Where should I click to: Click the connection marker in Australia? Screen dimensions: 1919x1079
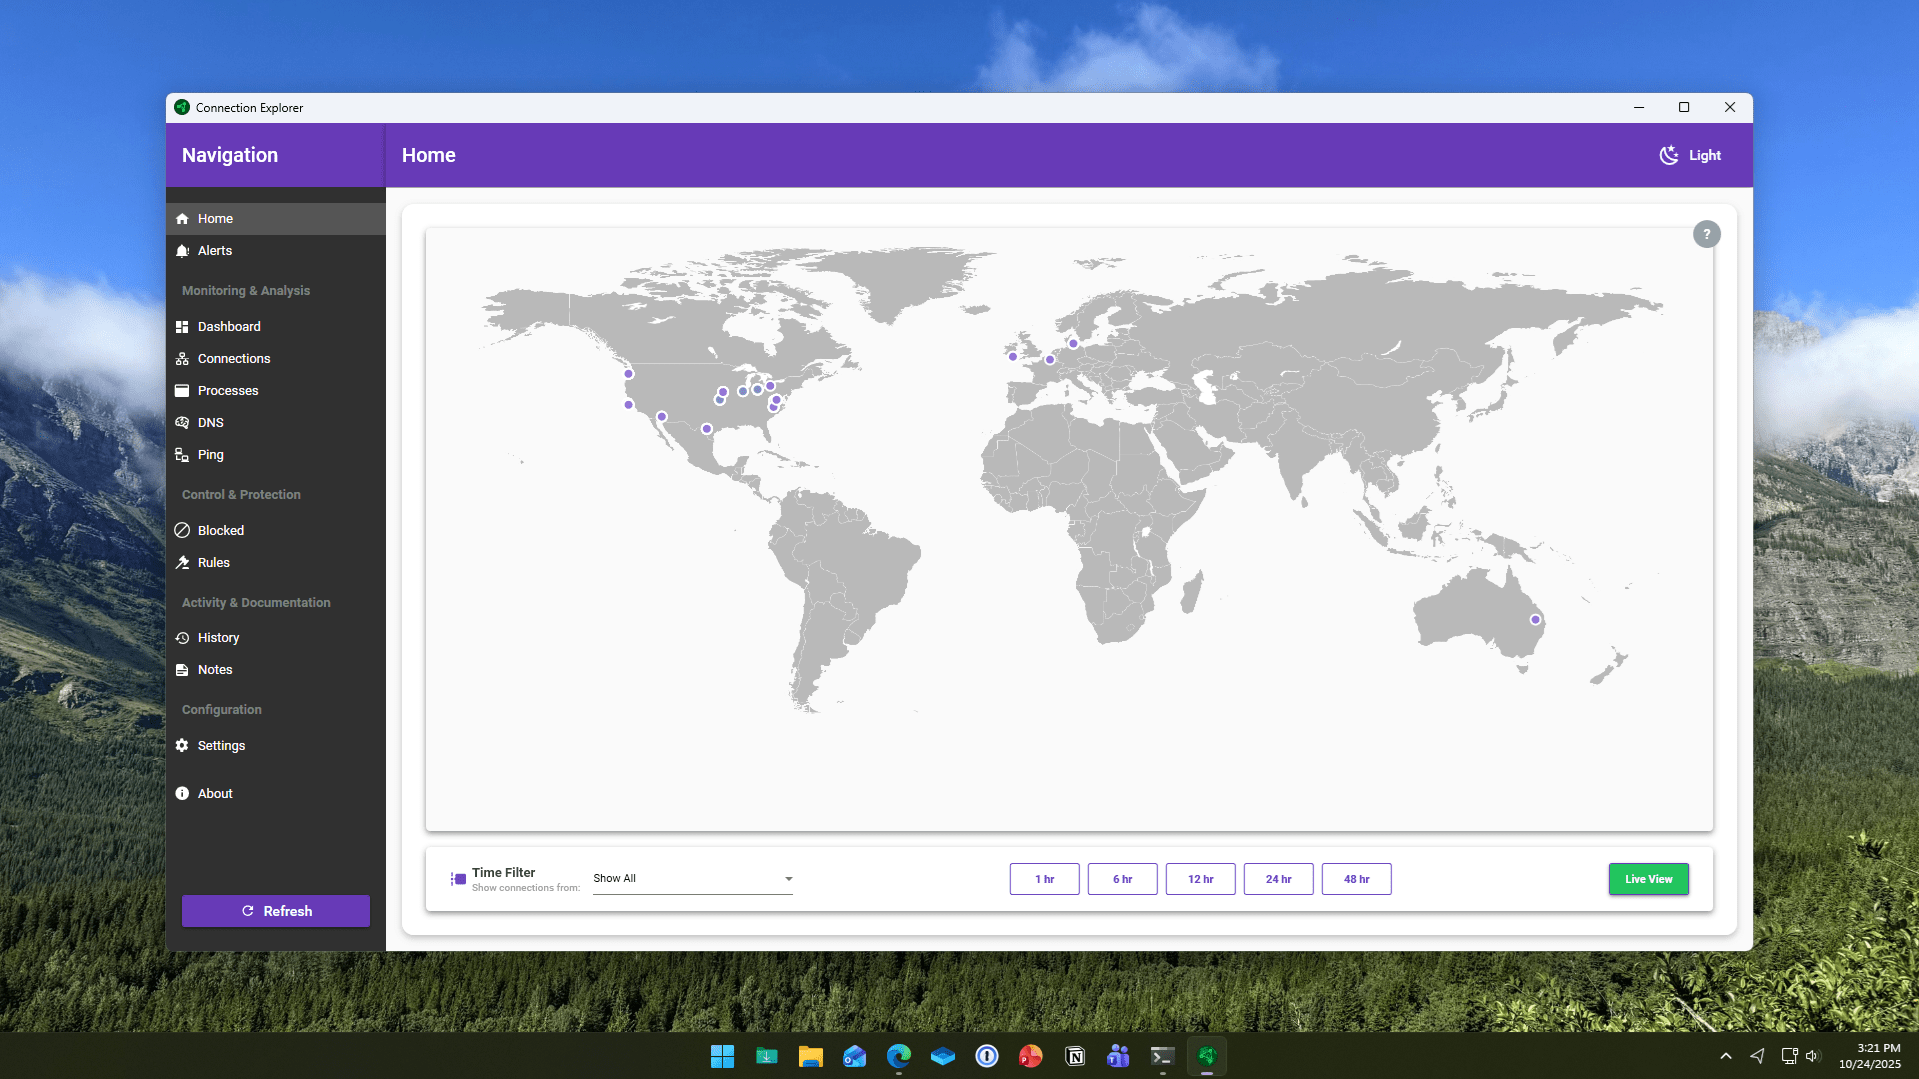pyautogui.click(x=1535, y=620)
